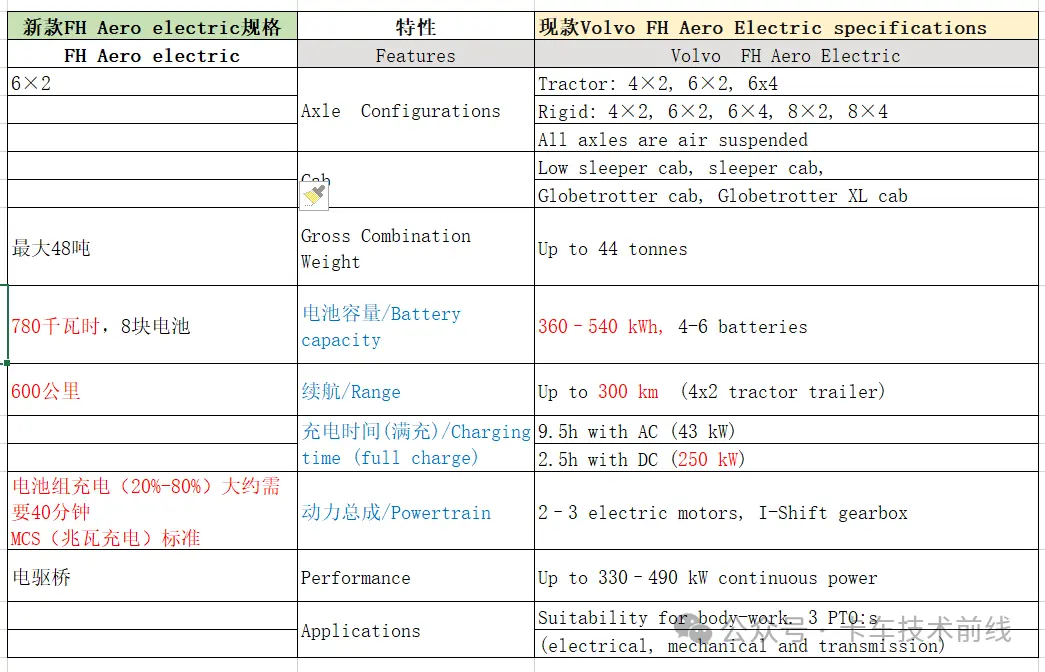Select 'All axles are air suspended' cell
The image size is (1045, 672).
pyautogui.click(x=786, y=139)
